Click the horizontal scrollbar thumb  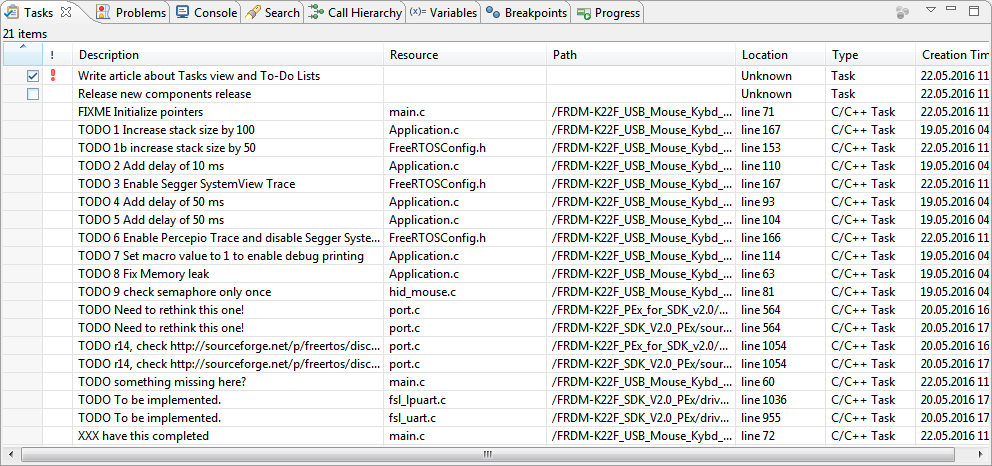[488, 454]
